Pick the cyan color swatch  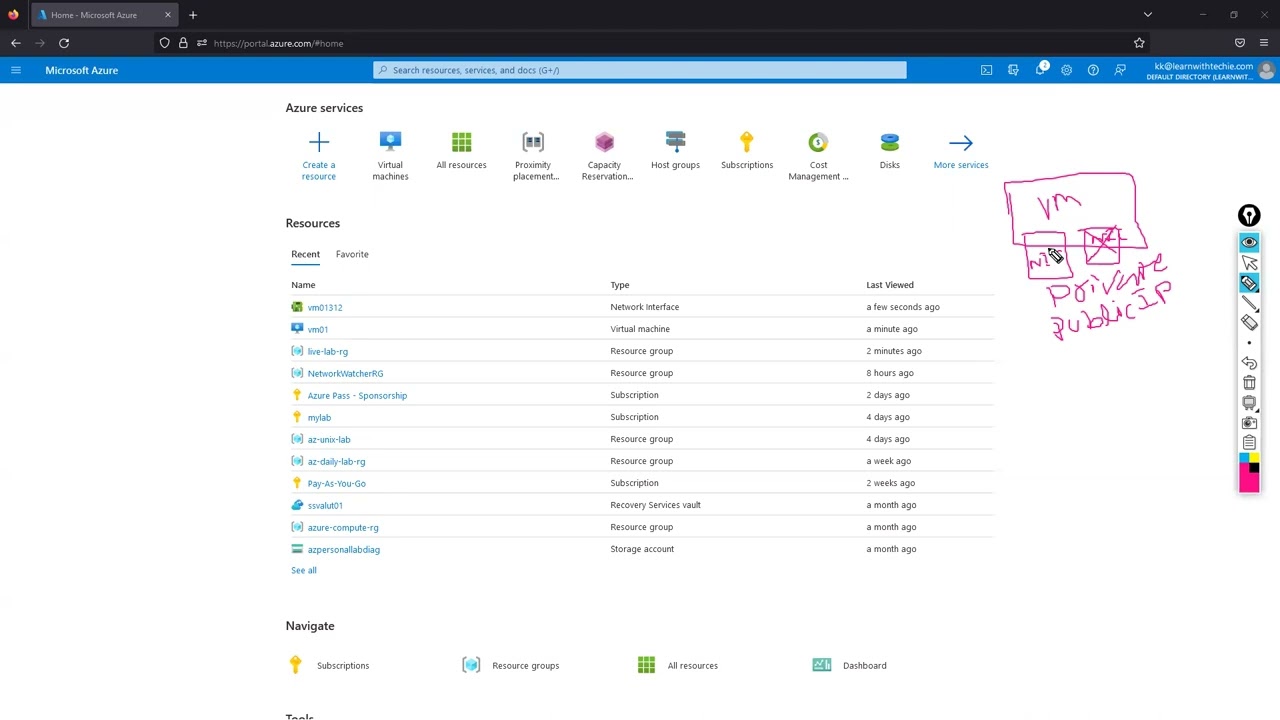pyautogui.click(x=1244, y=458)
